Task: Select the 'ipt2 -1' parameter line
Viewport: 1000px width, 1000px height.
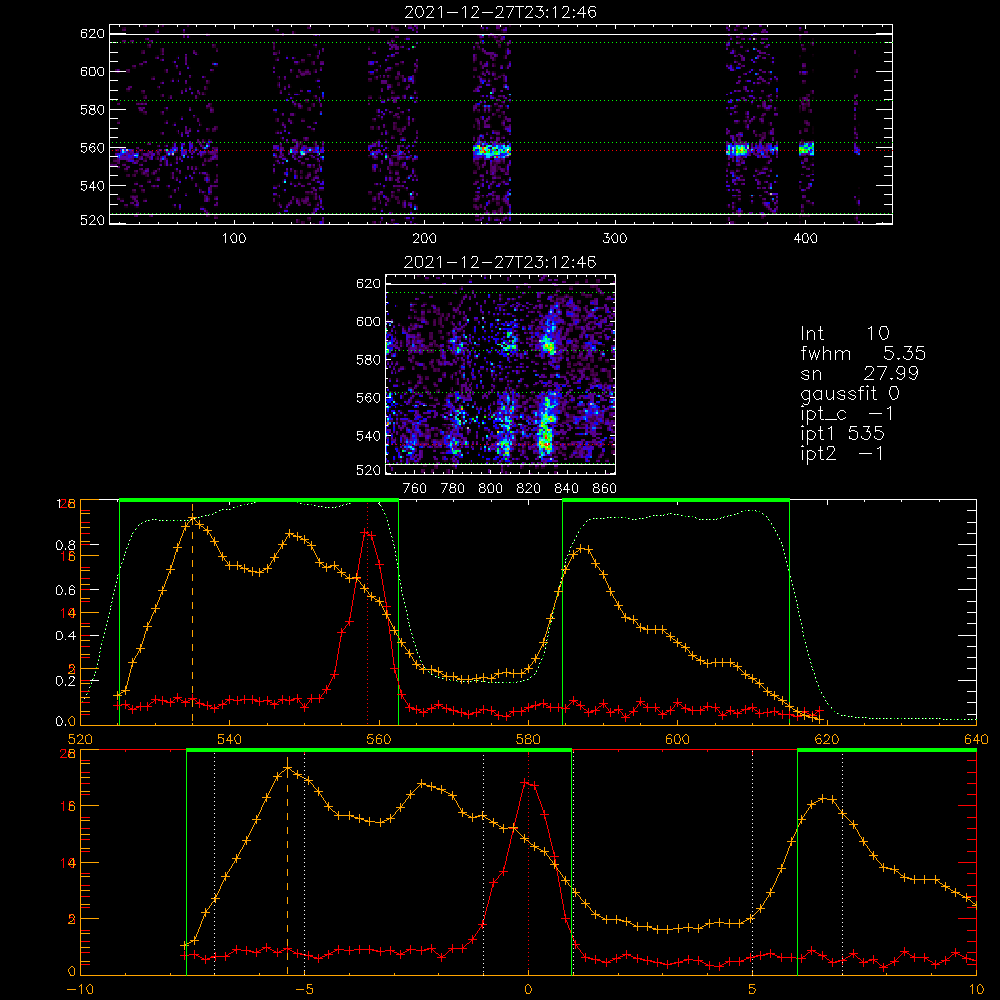Action: 842,453
